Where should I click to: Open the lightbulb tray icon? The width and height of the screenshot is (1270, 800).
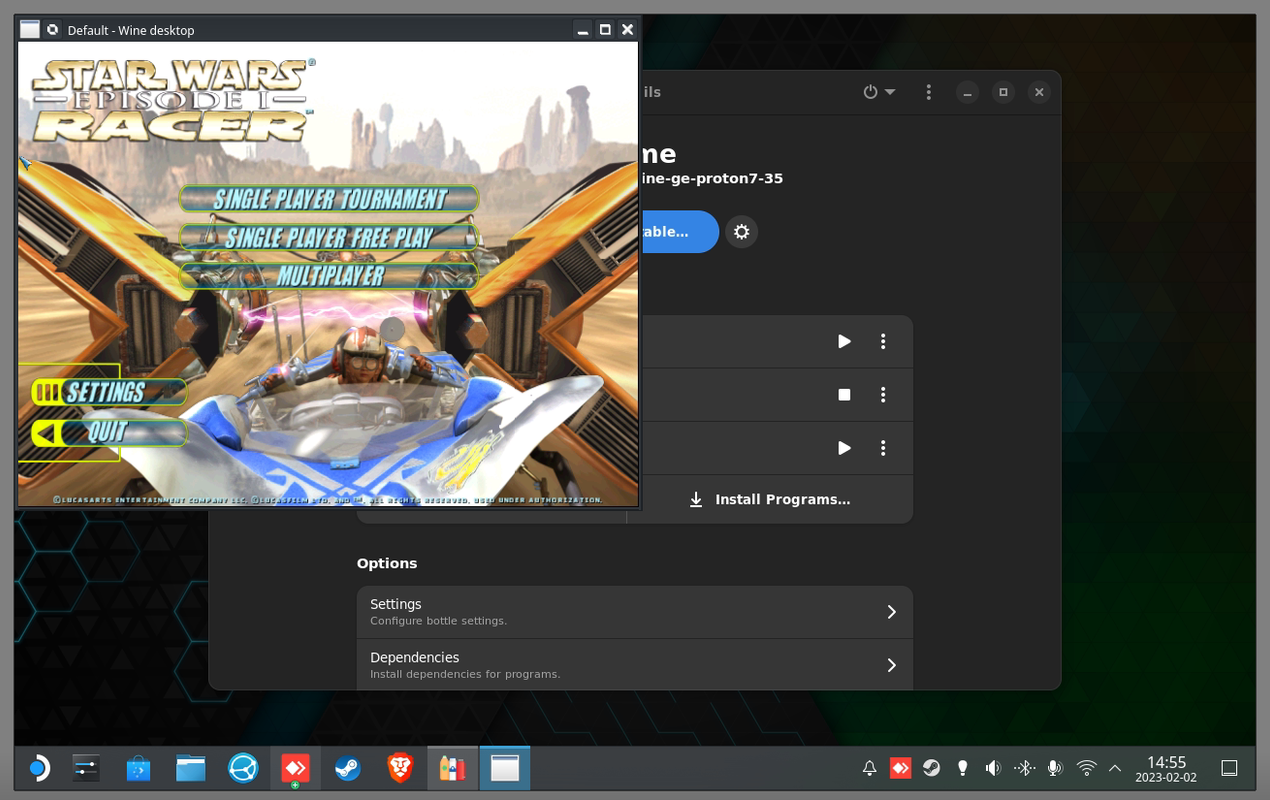click(962, 768)
